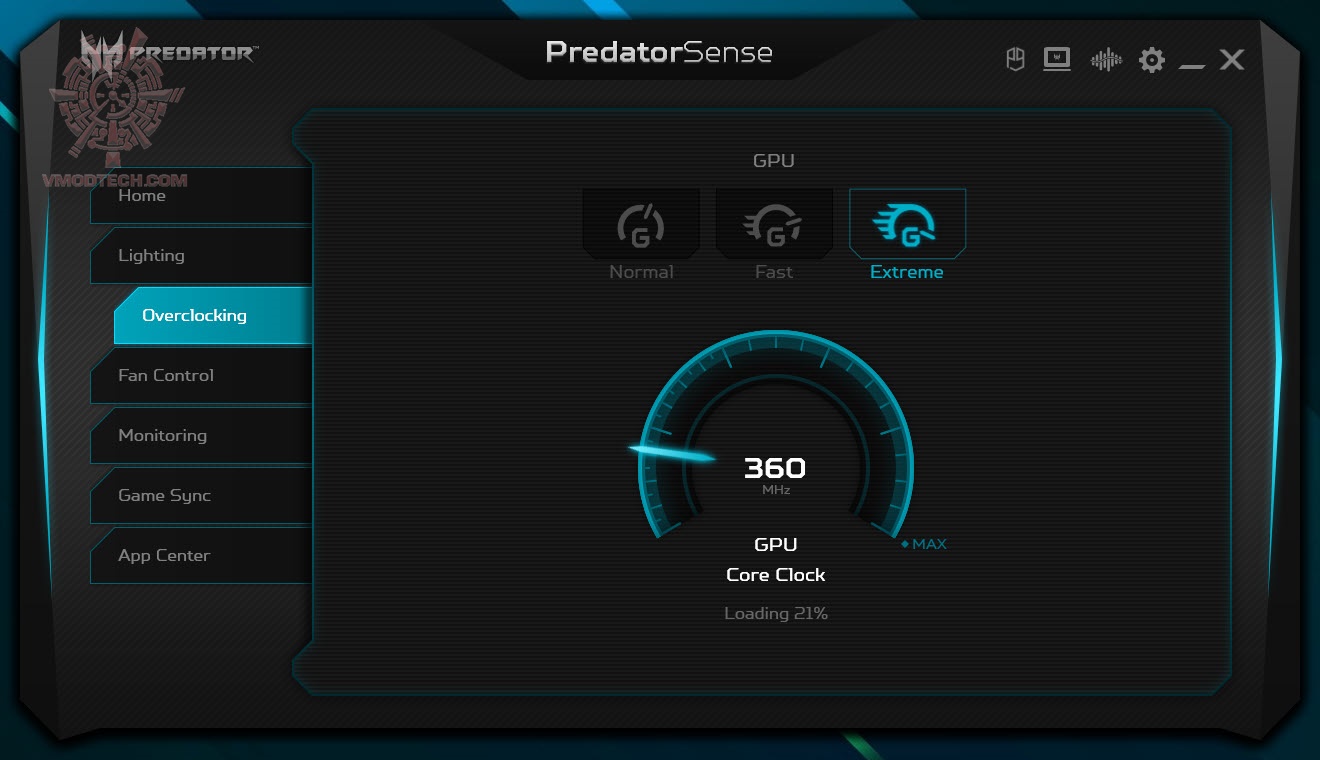Viewport: 1320px width, 760px height.
Task: Click the PredatorSense title text
Action: click(659, 52)
